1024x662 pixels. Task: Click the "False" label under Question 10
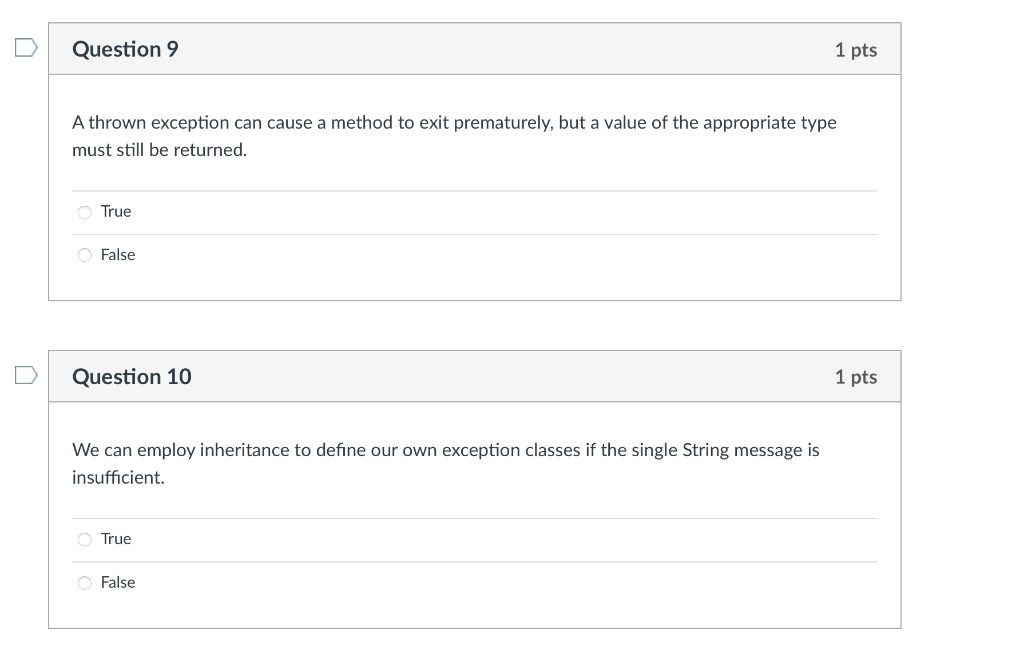pyautogui.click(x=118, y=582)
